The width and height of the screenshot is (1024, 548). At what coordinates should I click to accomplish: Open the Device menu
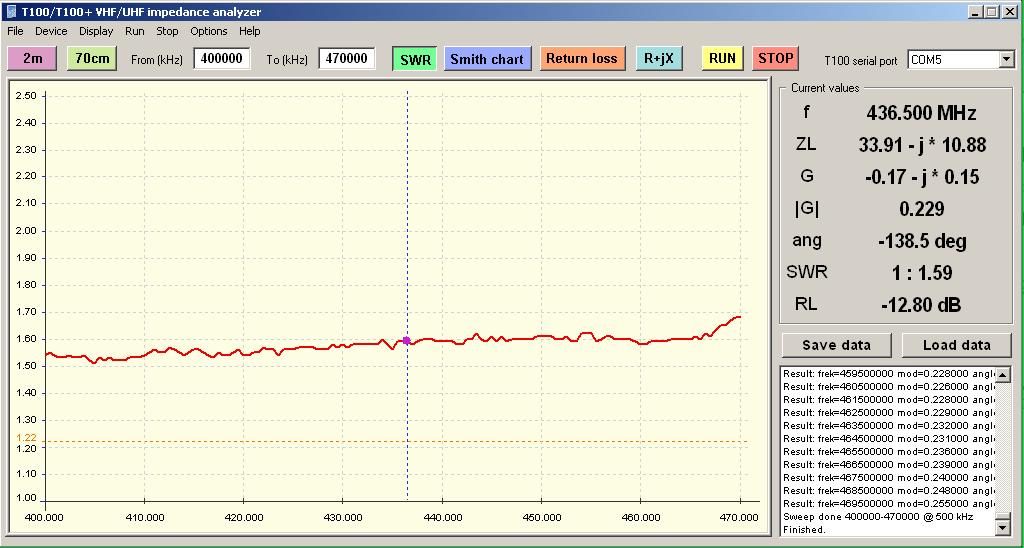(x=51, y=31)
